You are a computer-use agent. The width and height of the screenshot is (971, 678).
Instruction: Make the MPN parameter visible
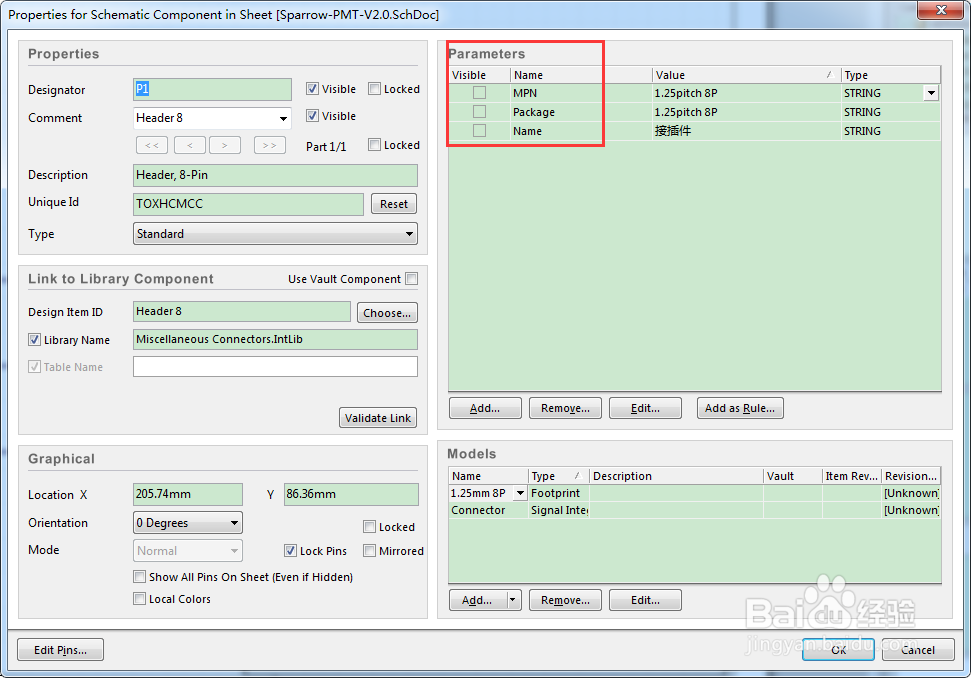click(479, 92)
